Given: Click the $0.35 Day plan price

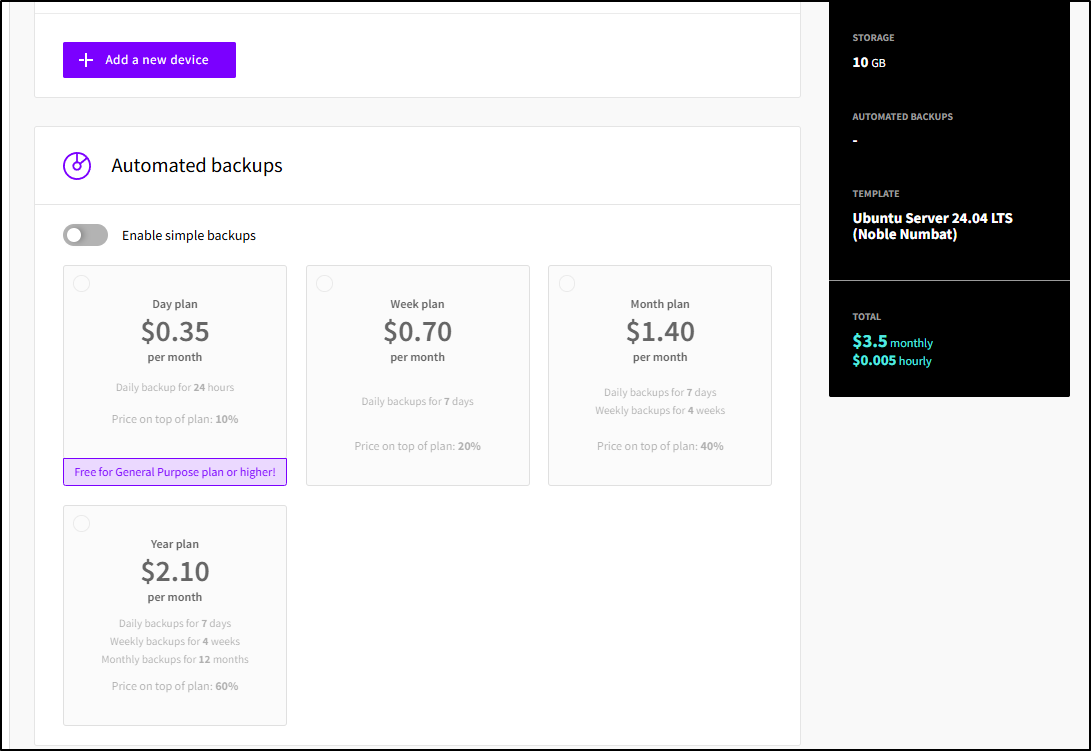Looking at the screenshot, I should point(175,331).
